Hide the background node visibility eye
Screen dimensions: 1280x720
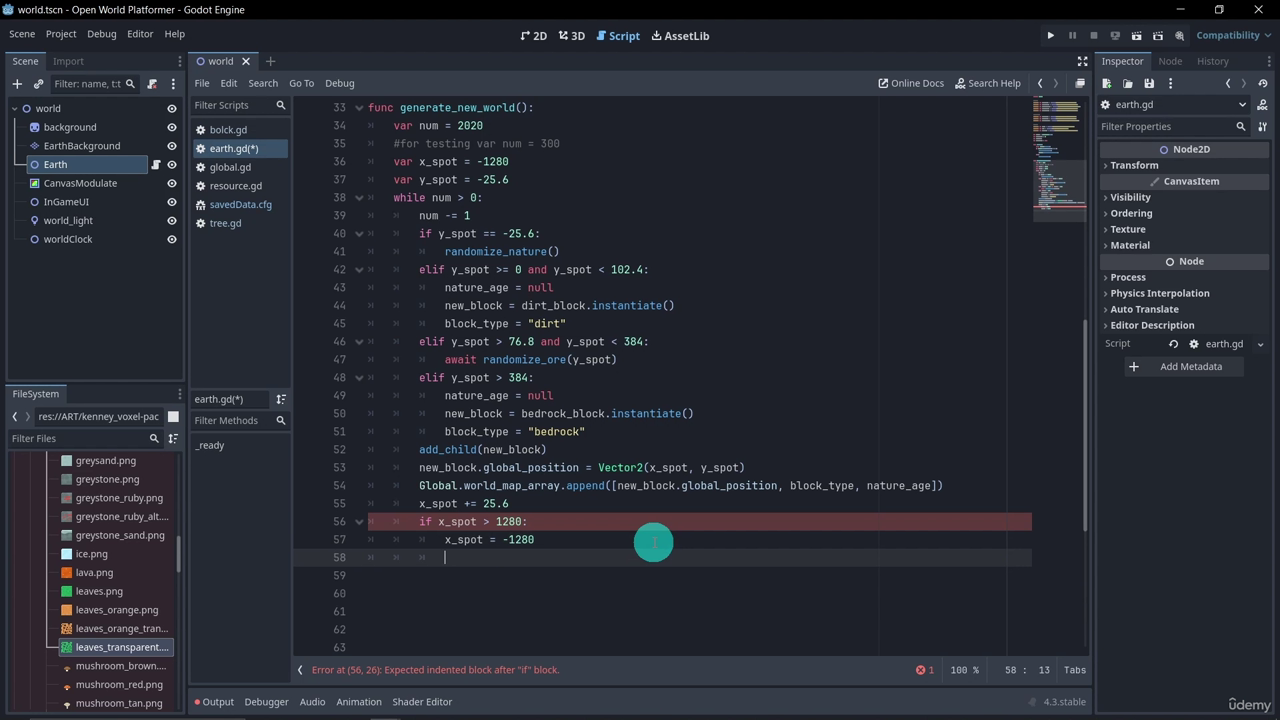tap(172, 127)
